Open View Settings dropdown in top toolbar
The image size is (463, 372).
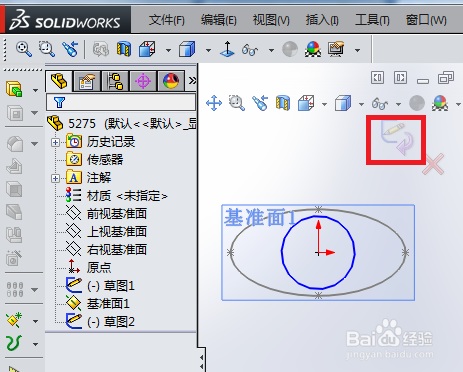(357, 51)
